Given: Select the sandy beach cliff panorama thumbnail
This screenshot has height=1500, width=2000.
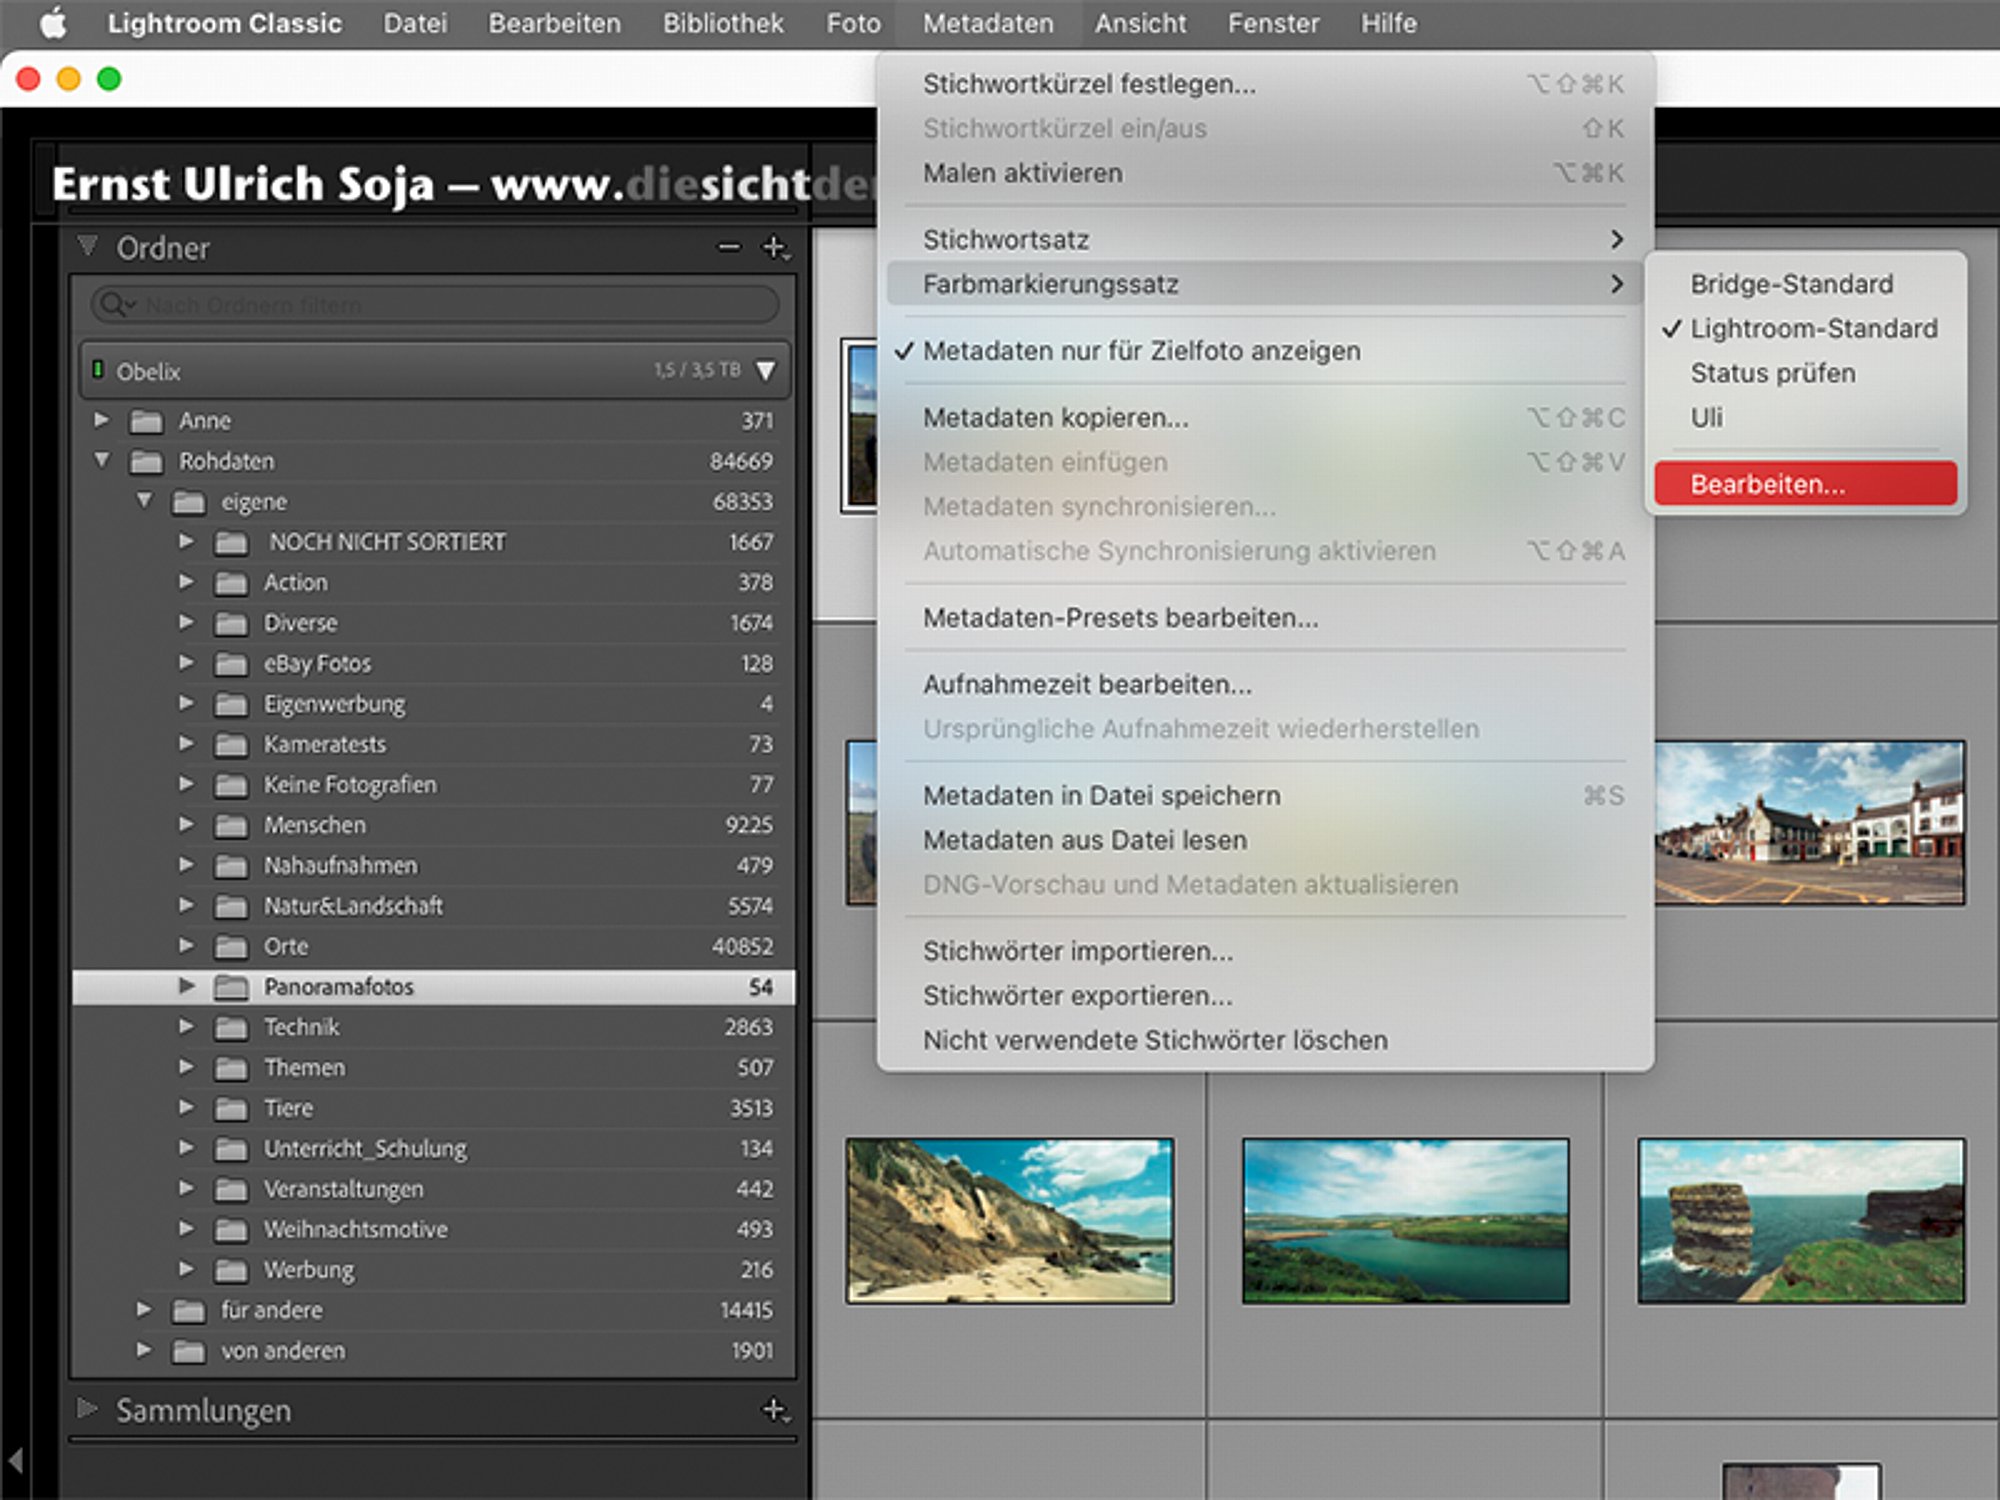Looking at the screenshot, I should pyautogui.click(x=1010, y=1220).
